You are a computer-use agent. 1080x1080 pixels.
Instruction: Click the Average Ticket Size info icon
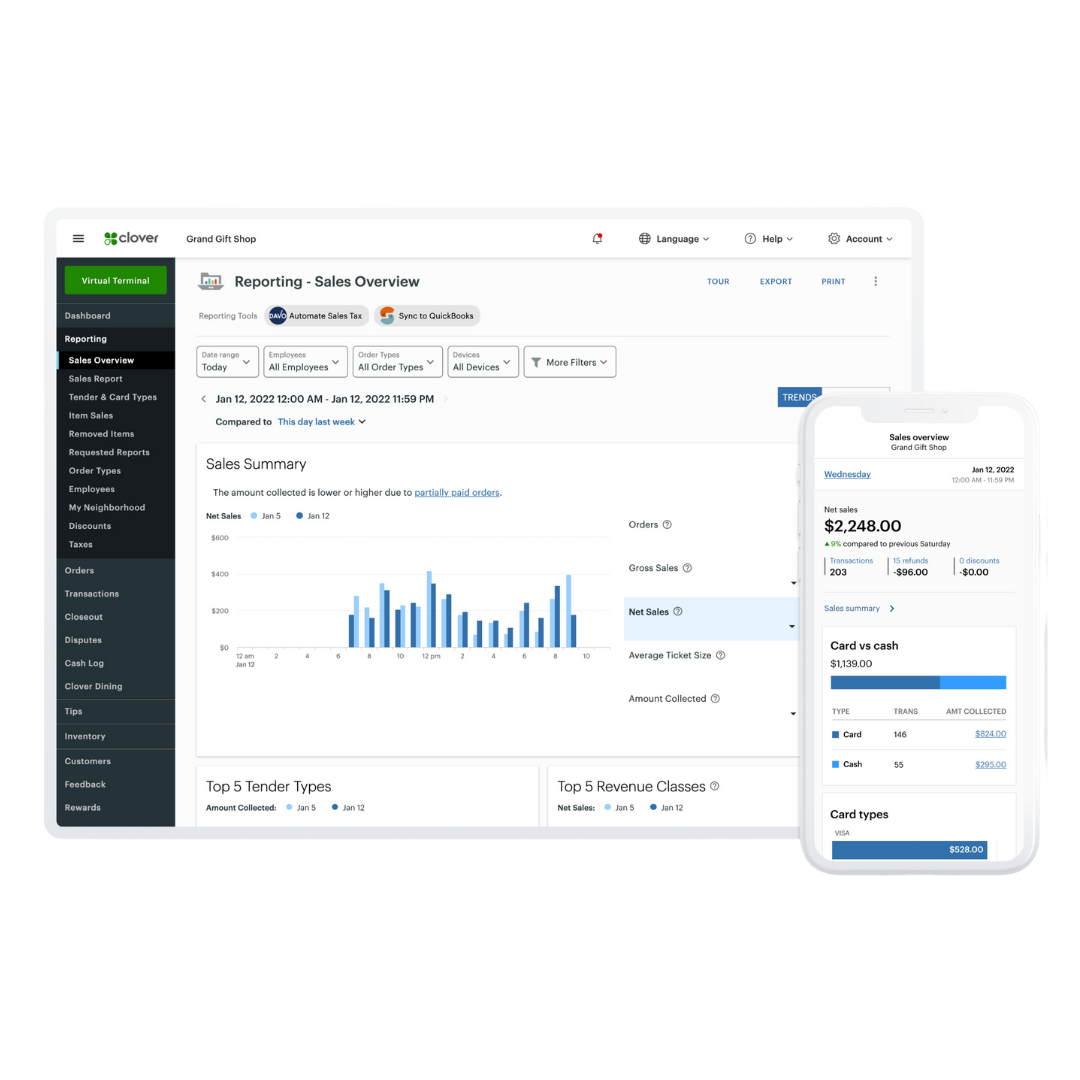tap(720, 655)
